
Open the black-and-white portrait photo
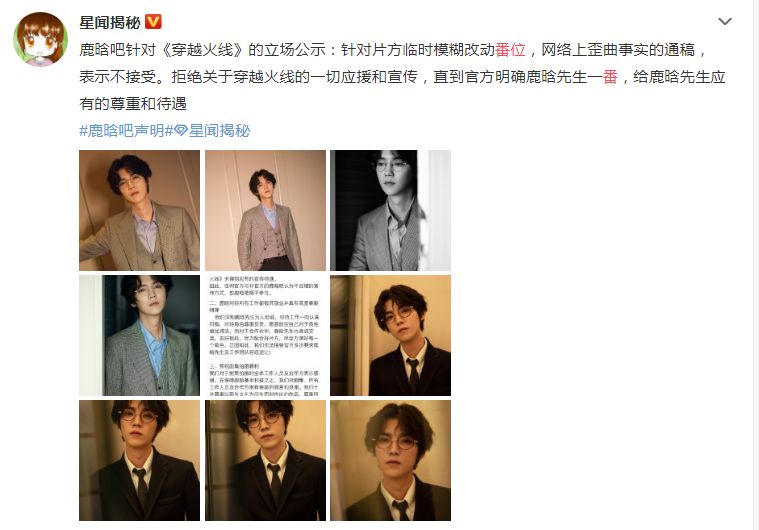click(390, 210)
